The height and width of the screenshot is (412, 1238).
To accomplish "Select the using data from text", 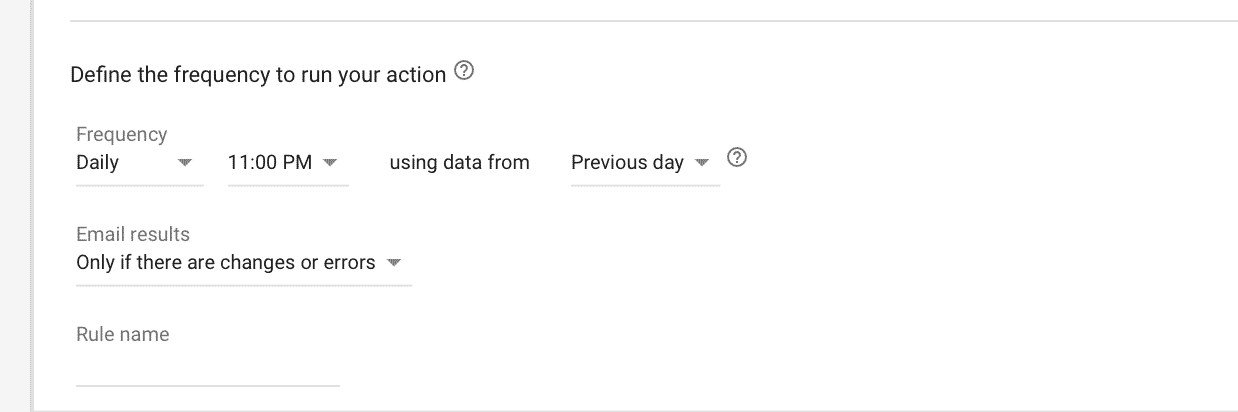I will (460, 163).
